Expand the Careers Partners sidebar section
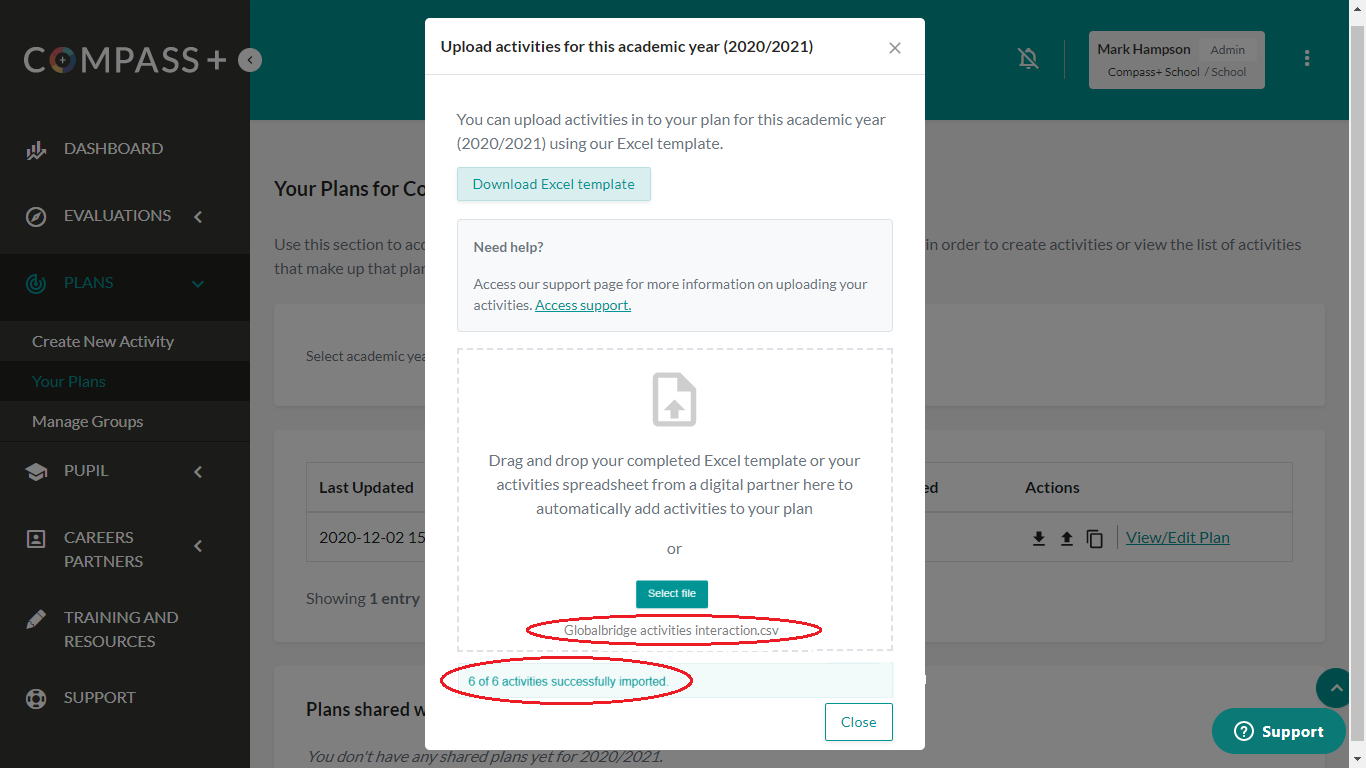The image size is (1366, 768). [x=198, y=546]
